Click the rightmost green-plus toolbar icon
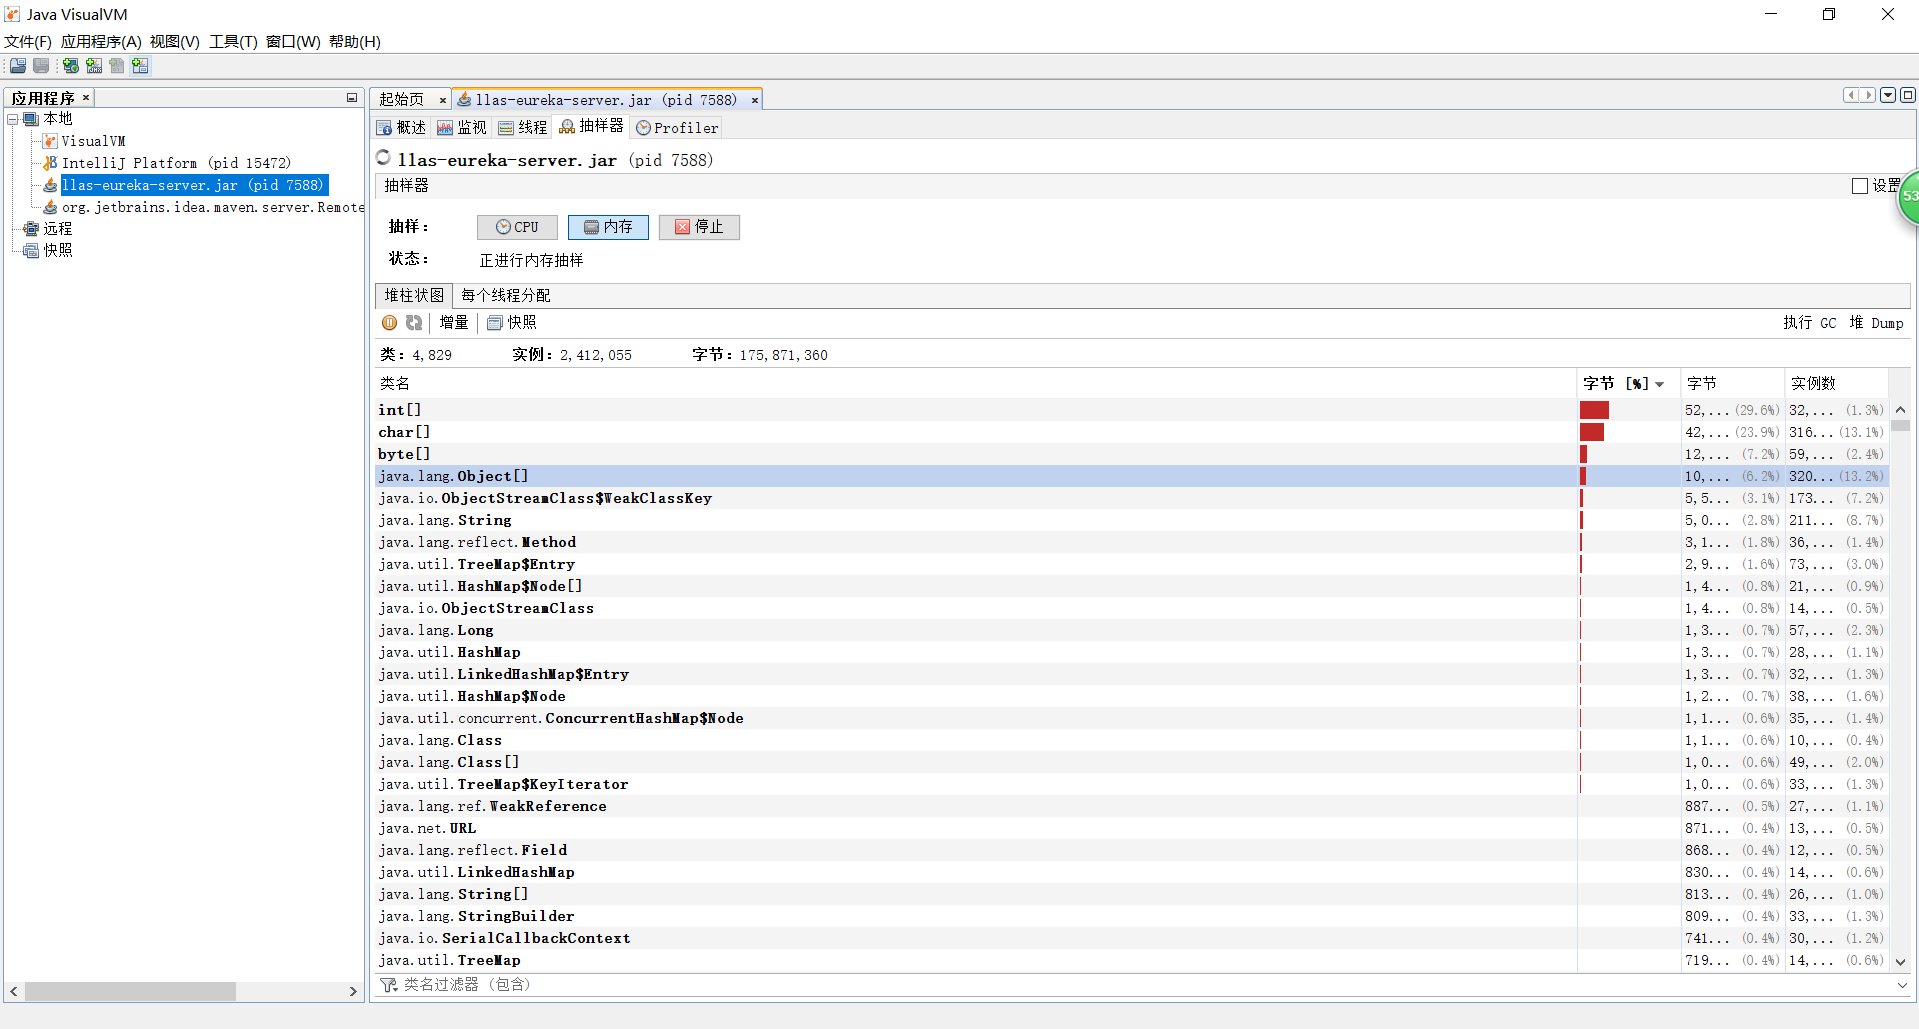Image resolution: width=1919 pixels, height=1029 pixels. click(x=140, y=66)
